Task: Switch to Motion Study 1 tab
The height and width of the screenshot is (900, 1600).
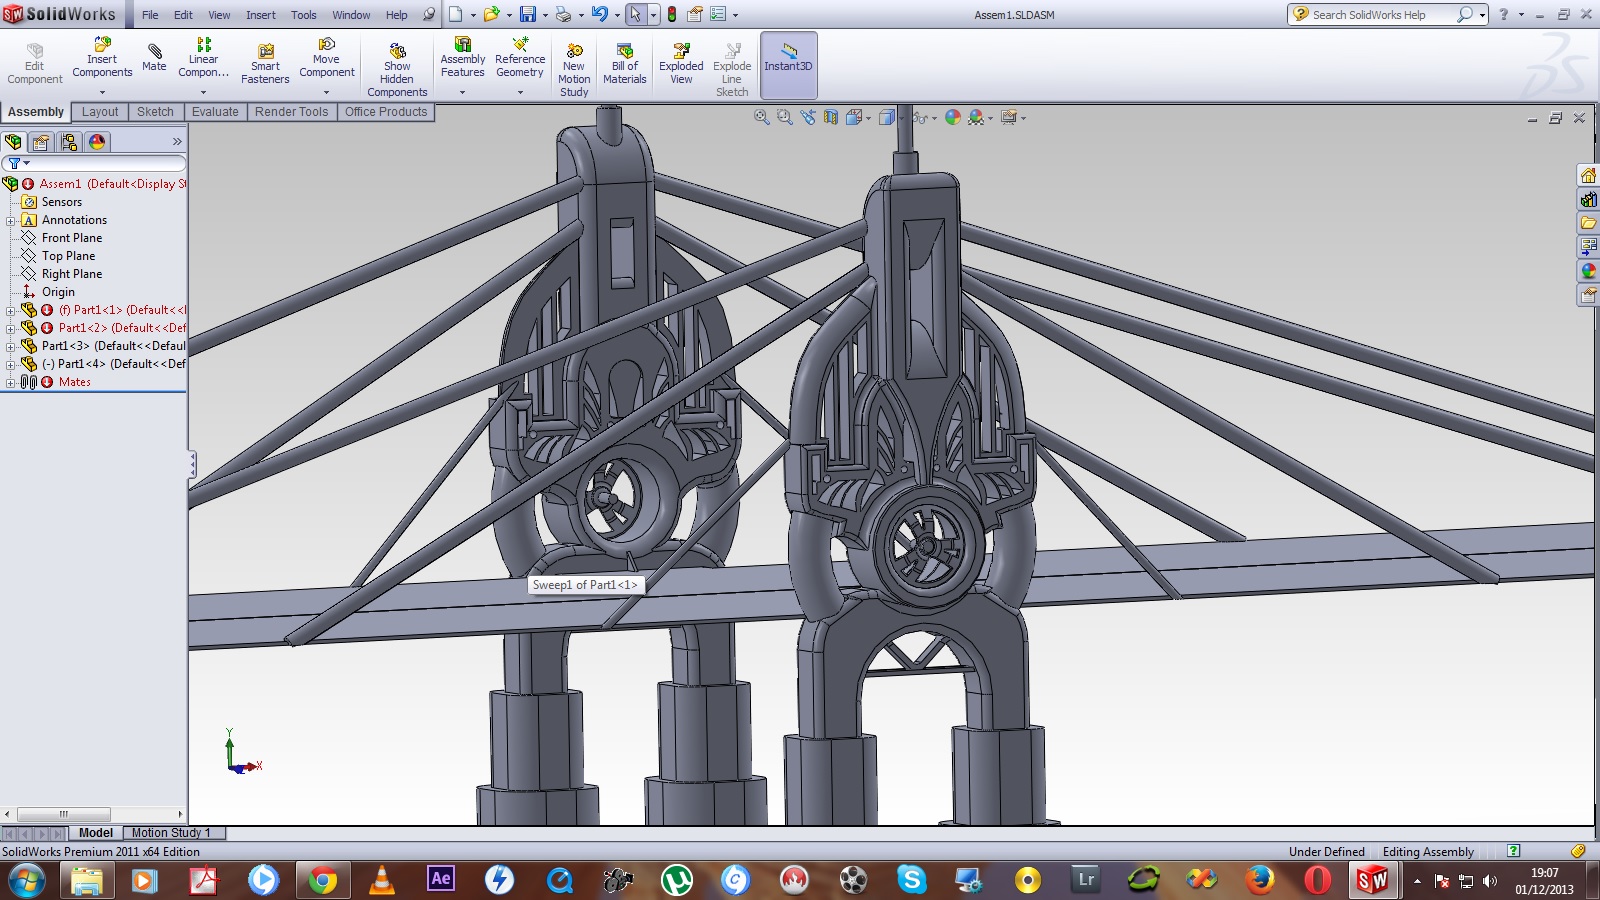Action: (171, 833)
